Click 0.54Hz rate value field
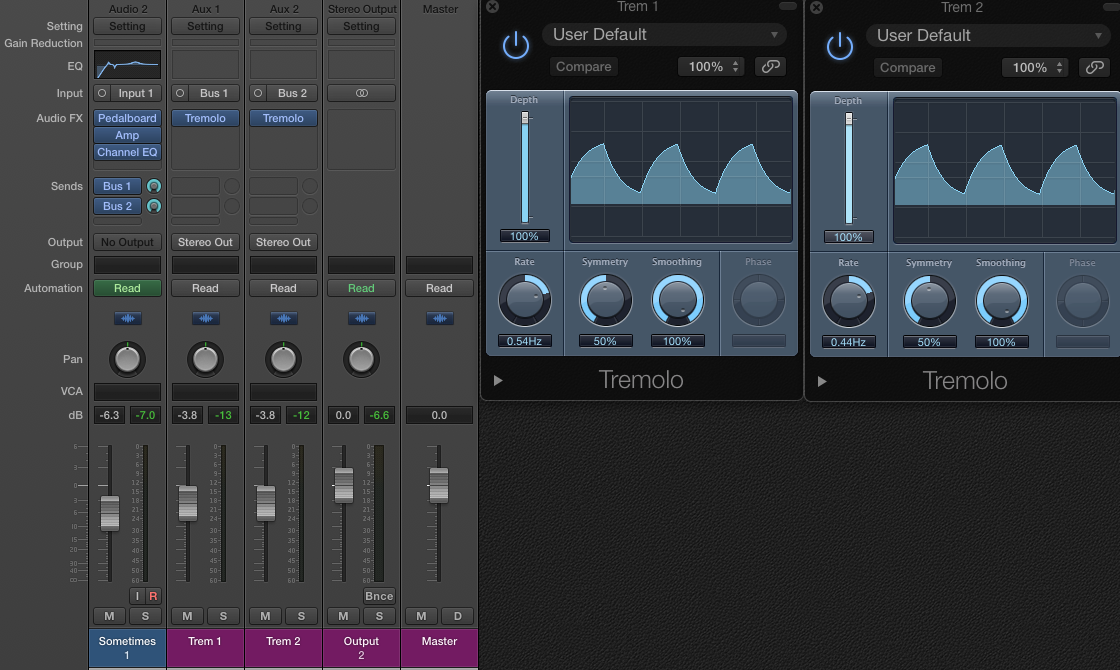 tap(524, 341)
